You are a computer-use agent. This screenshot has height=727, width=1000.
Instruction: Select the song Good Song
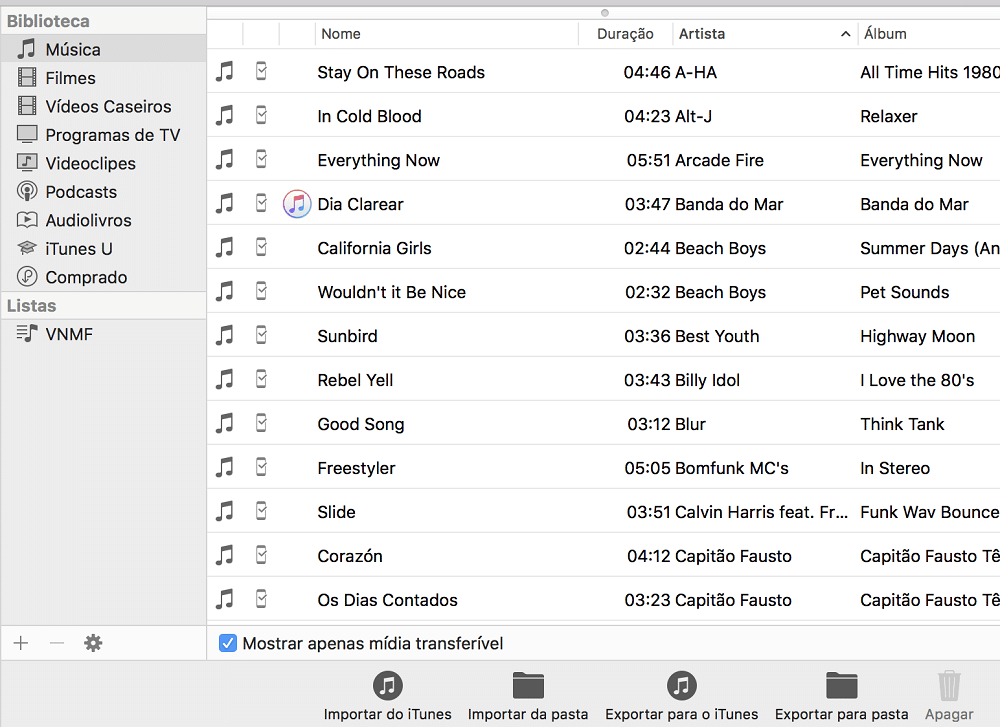[361, 424]
